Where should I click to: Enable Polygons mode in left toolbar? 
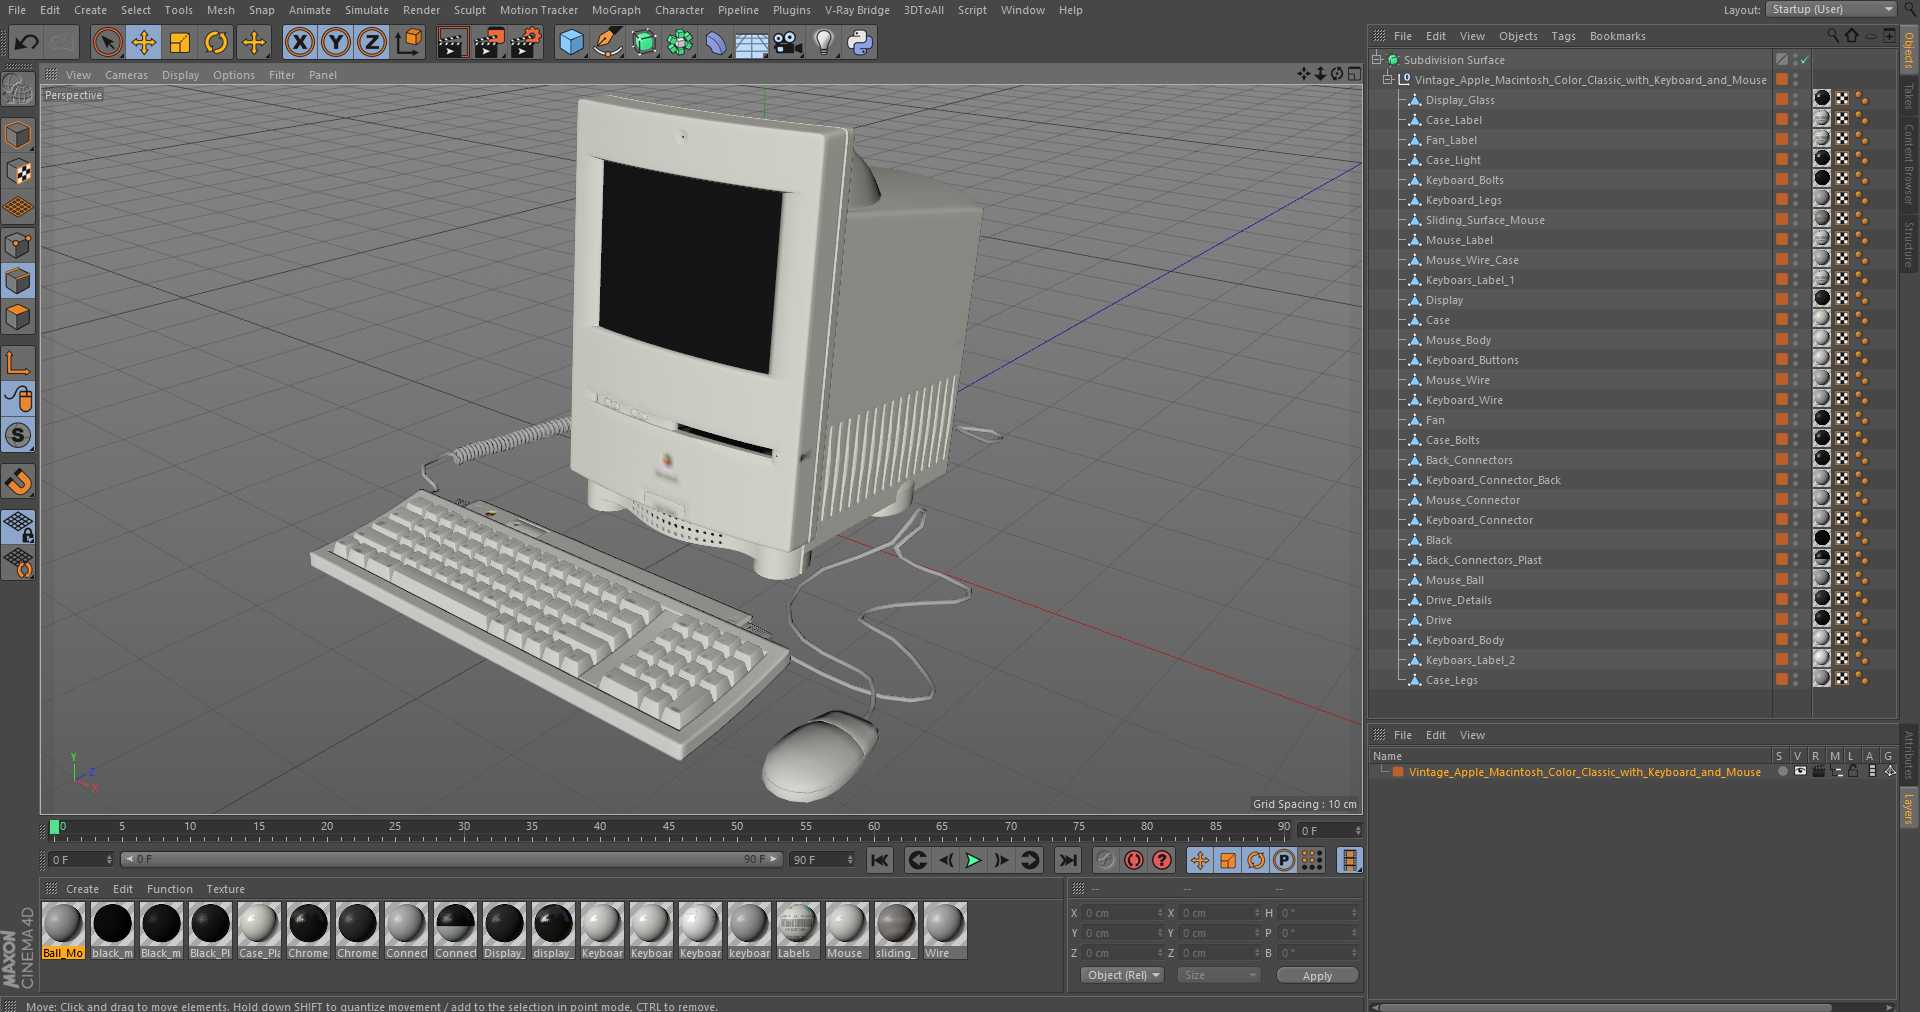[19, 318]
